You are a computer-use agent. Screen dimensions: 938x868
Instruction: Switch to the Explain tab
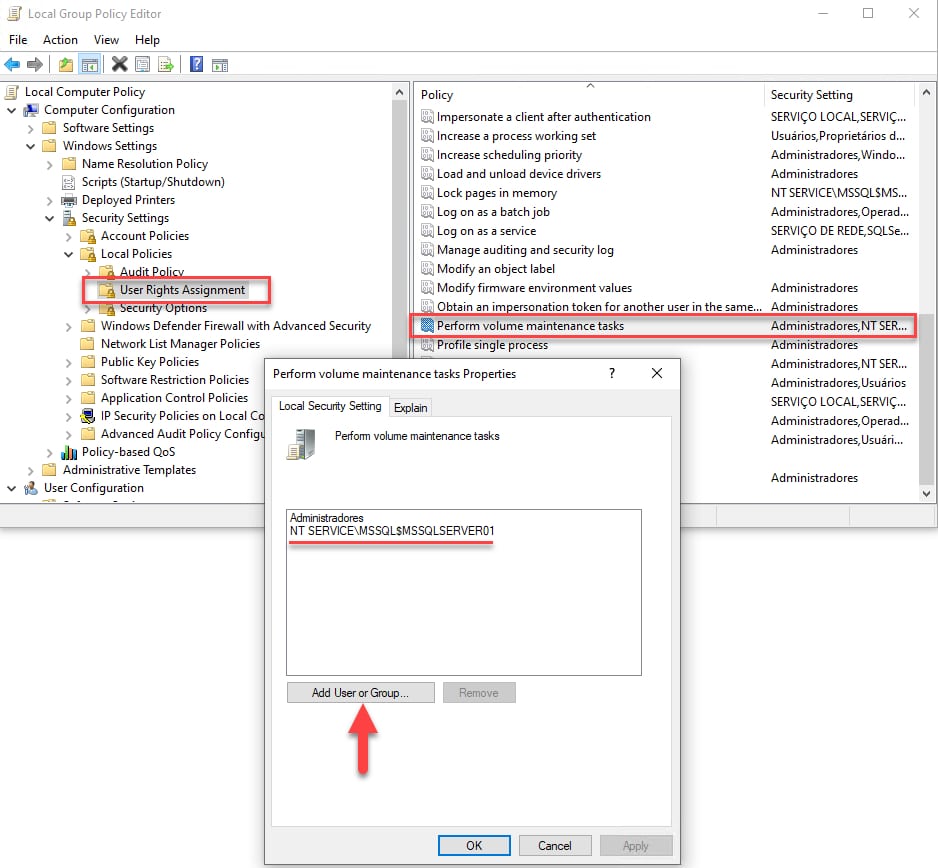click(410, 407)
